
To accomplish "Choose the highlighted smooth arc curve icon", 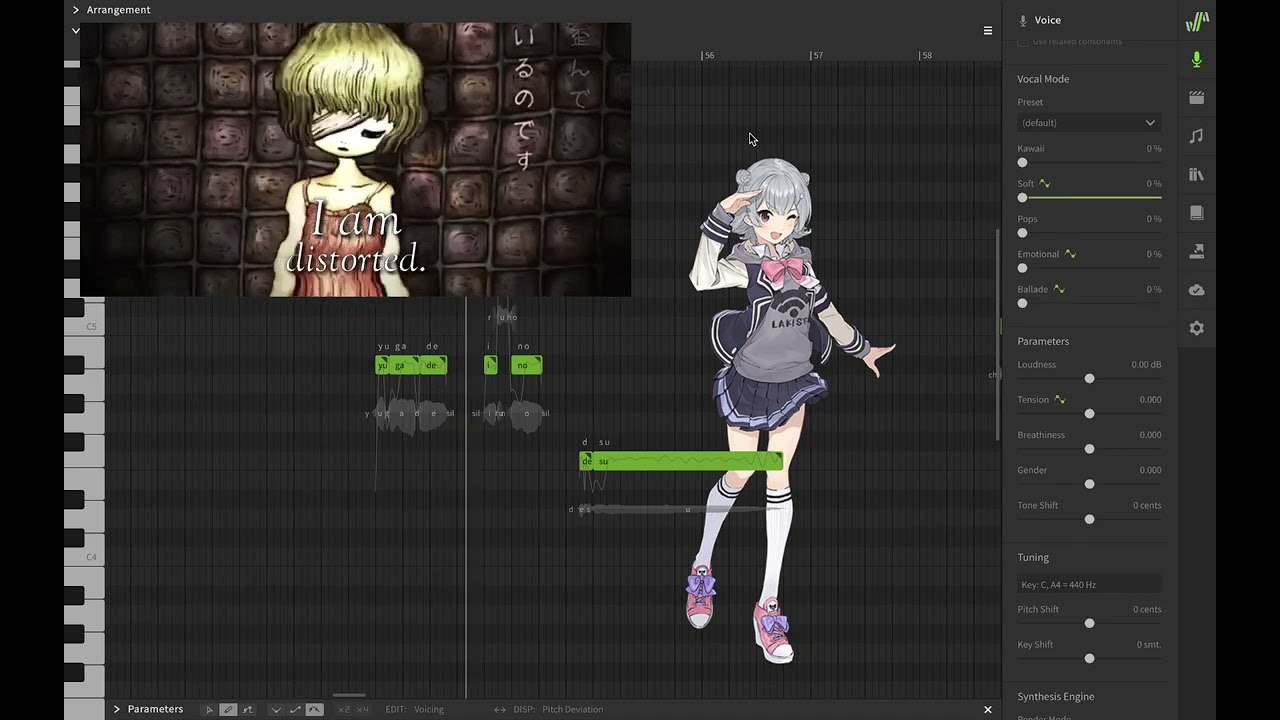I will tap(314, 709).
